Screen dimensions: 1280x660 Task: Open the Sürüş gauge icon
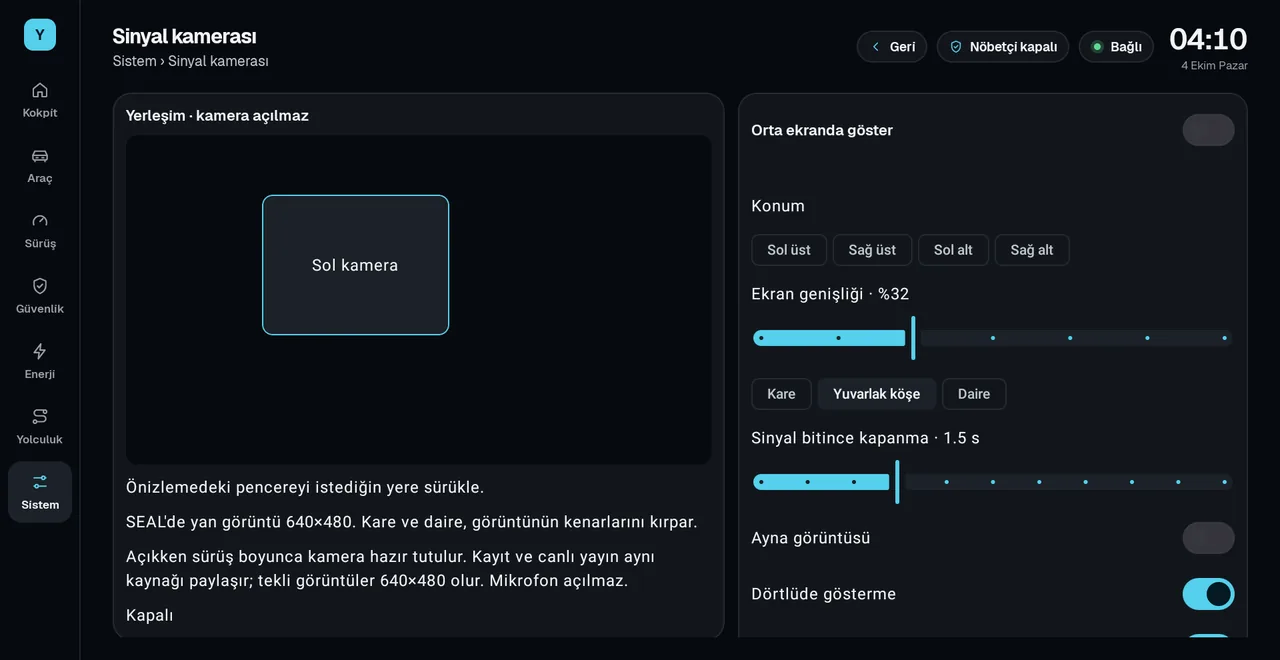click(x=40, y=221)
